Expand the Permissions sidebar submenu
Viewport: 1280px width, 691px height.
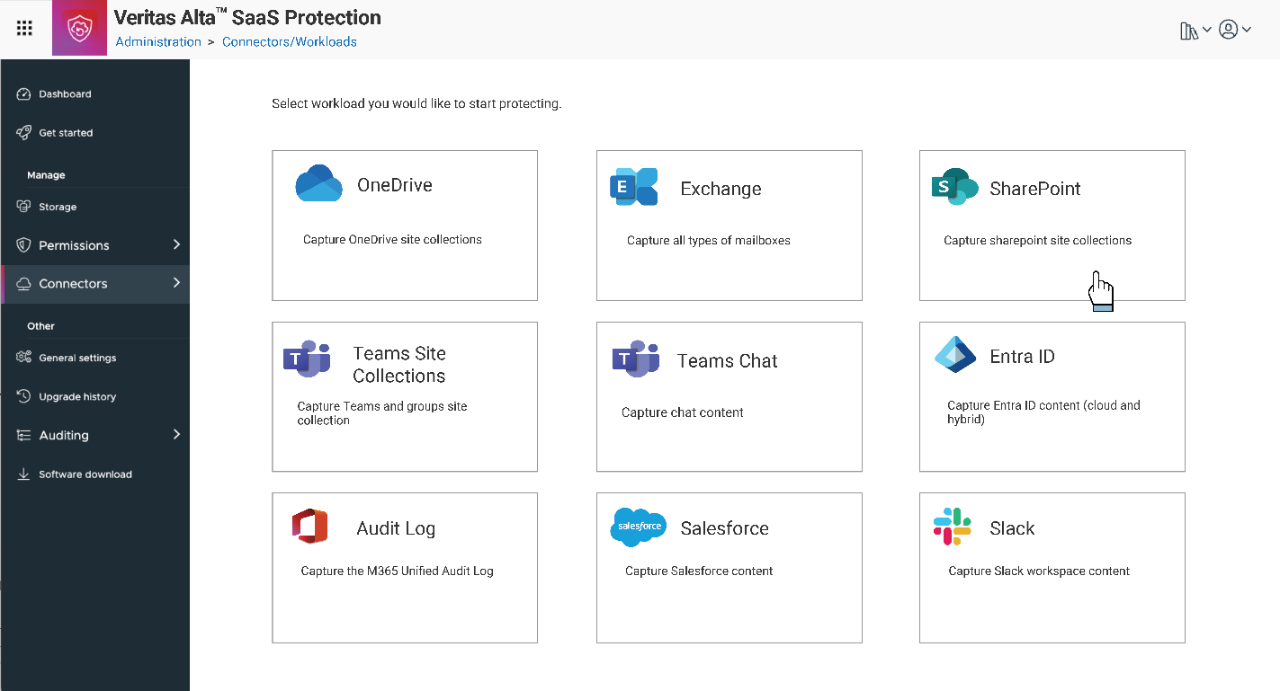pyautogui.click(x=176, y=245)
